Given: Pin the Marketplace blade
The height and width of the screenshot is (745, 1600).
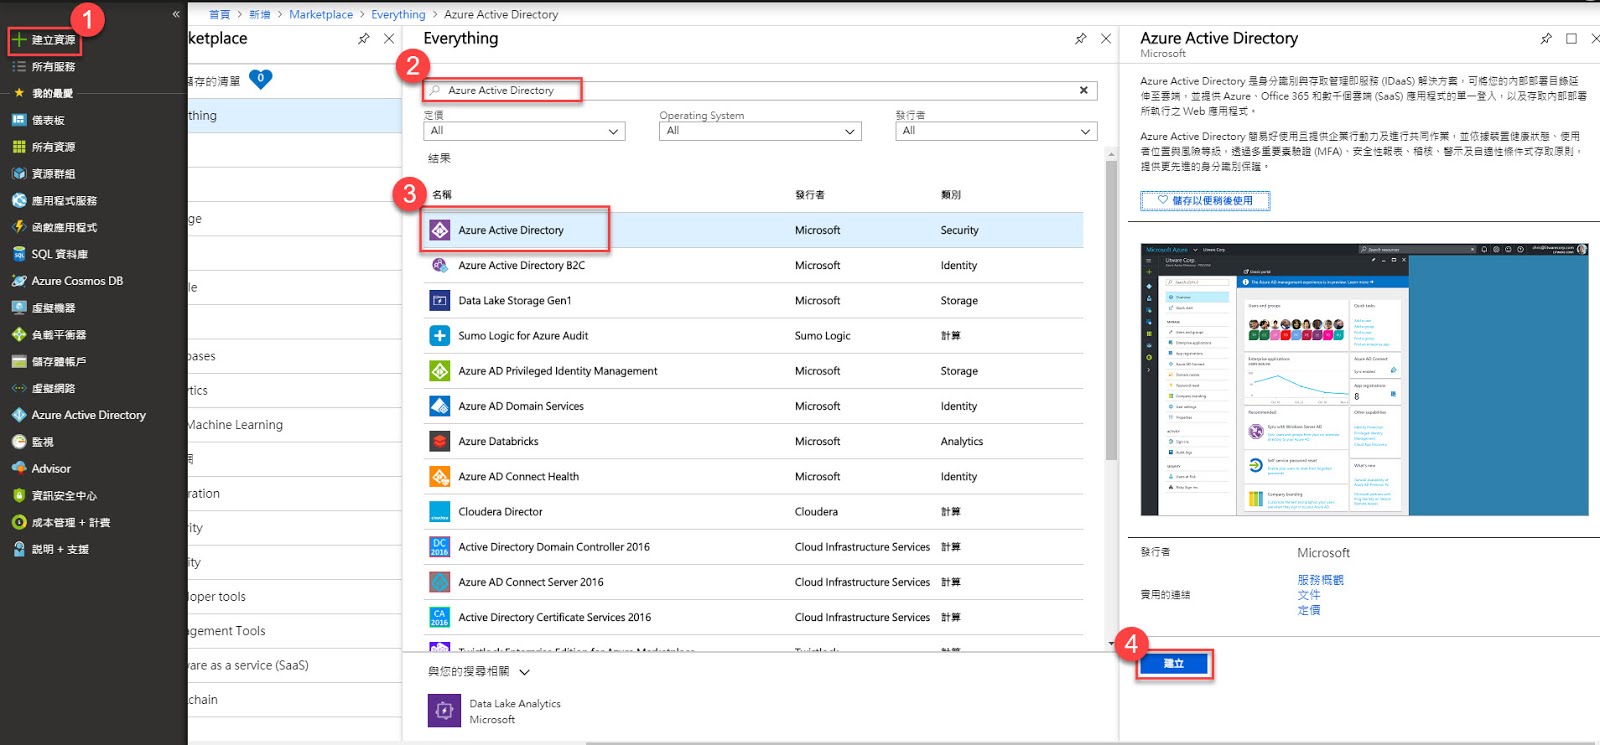Looking at the screenshot, I should (x=363, y=39).
